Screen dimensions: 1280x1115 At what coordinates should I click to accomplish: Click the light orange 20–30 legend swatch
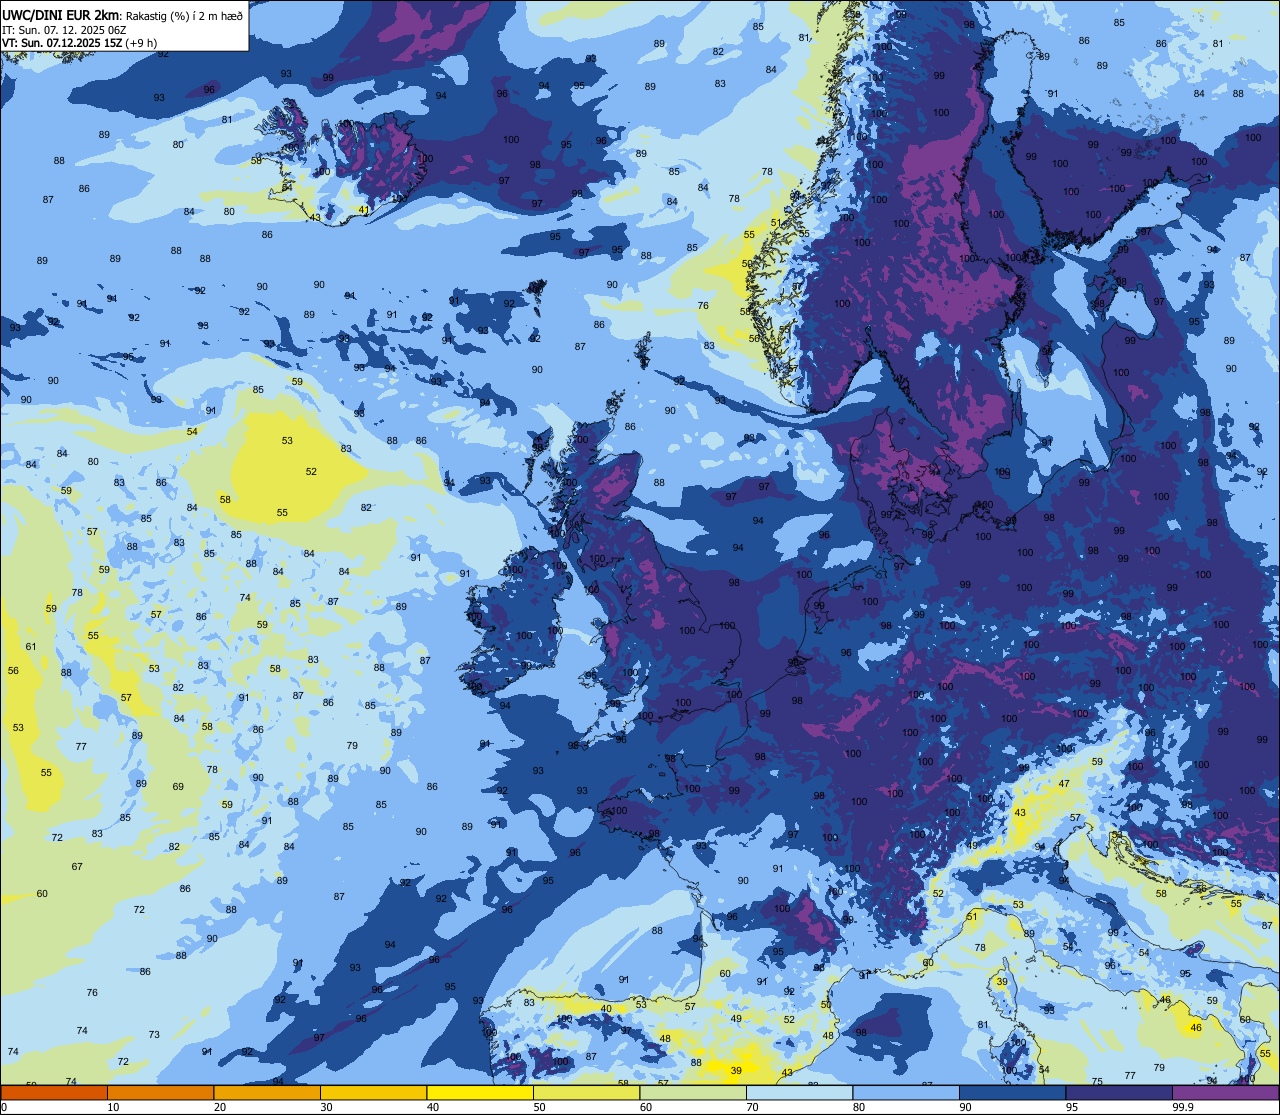267,1092
